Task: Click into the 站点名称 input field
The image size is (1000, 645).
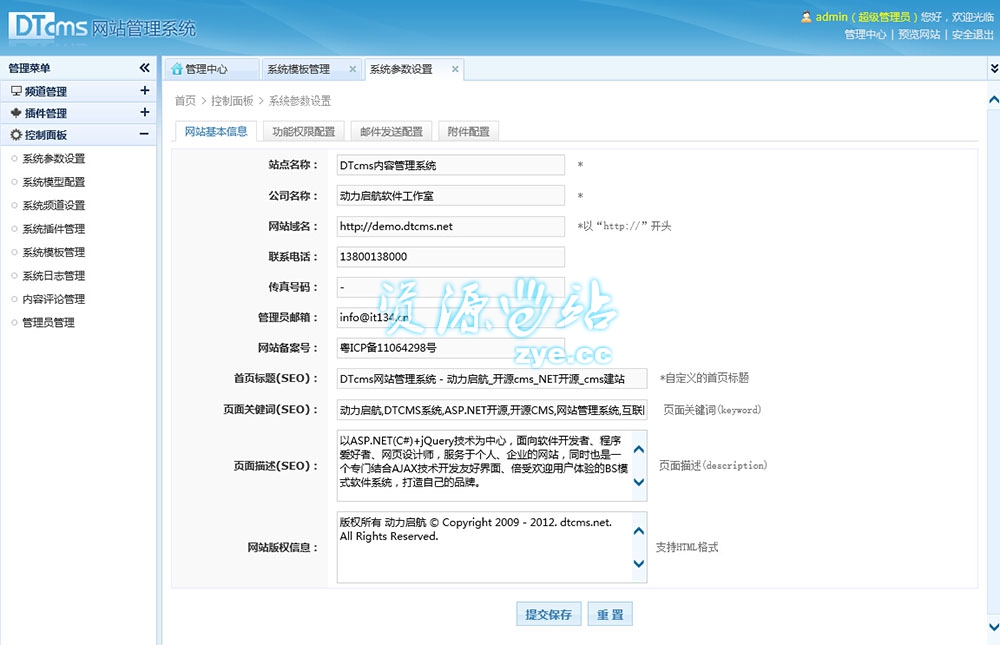Action: point(450,165)
